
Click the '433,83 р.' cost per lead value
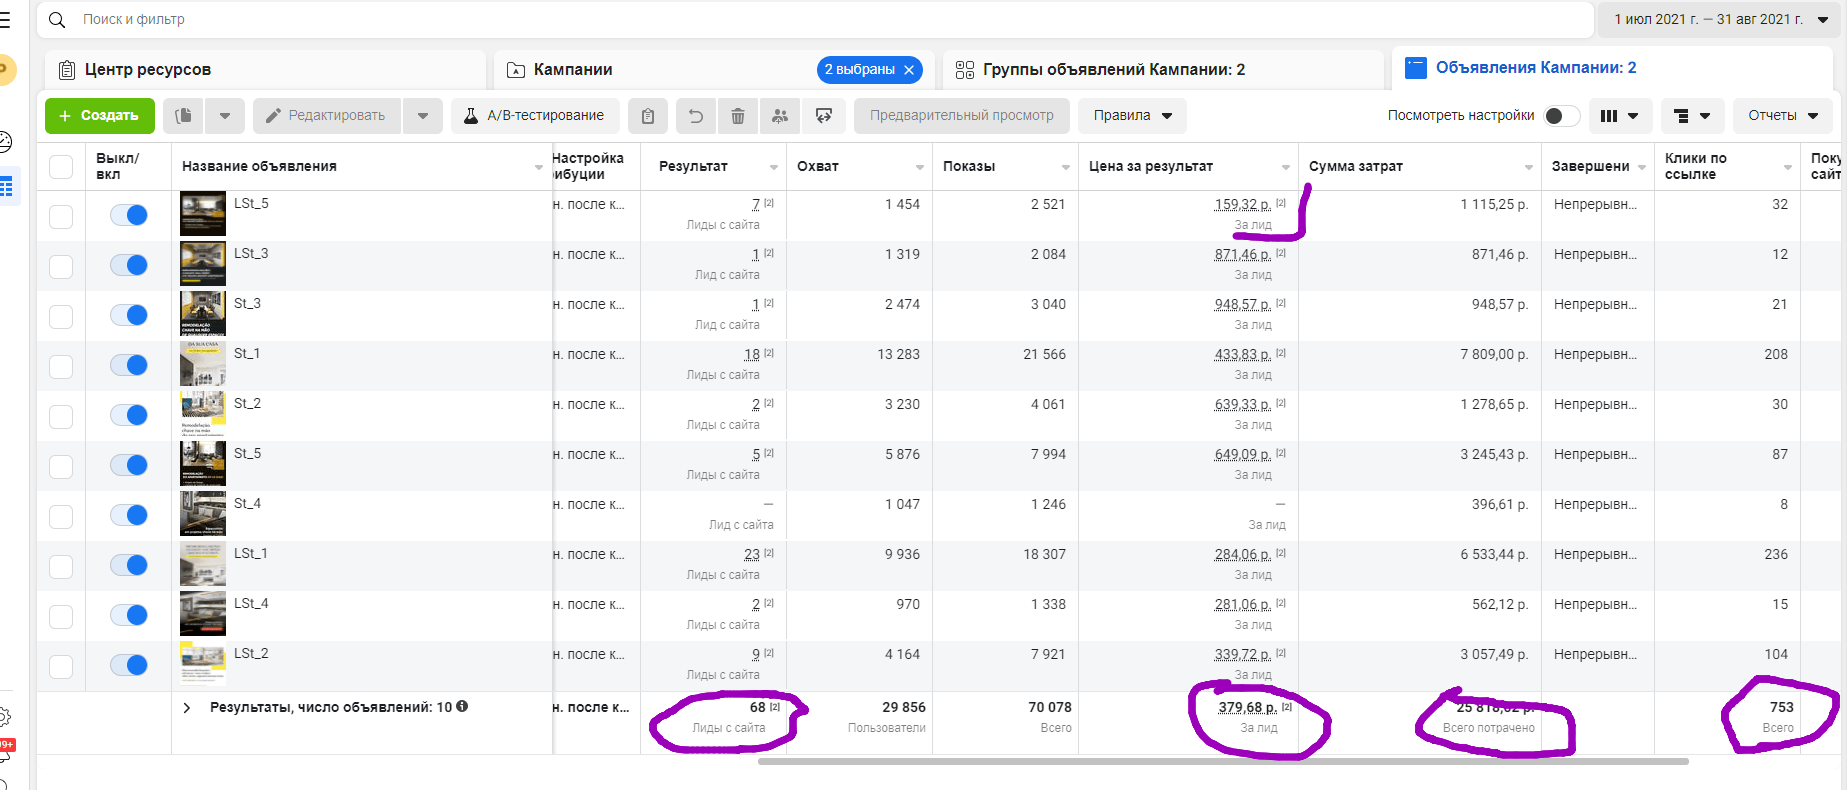1243,354
